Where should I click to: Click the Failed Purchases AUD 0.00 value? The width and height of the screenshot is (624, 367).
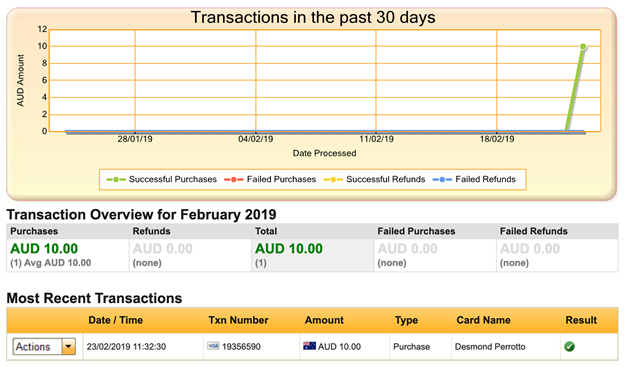click(x=407, y=249)
